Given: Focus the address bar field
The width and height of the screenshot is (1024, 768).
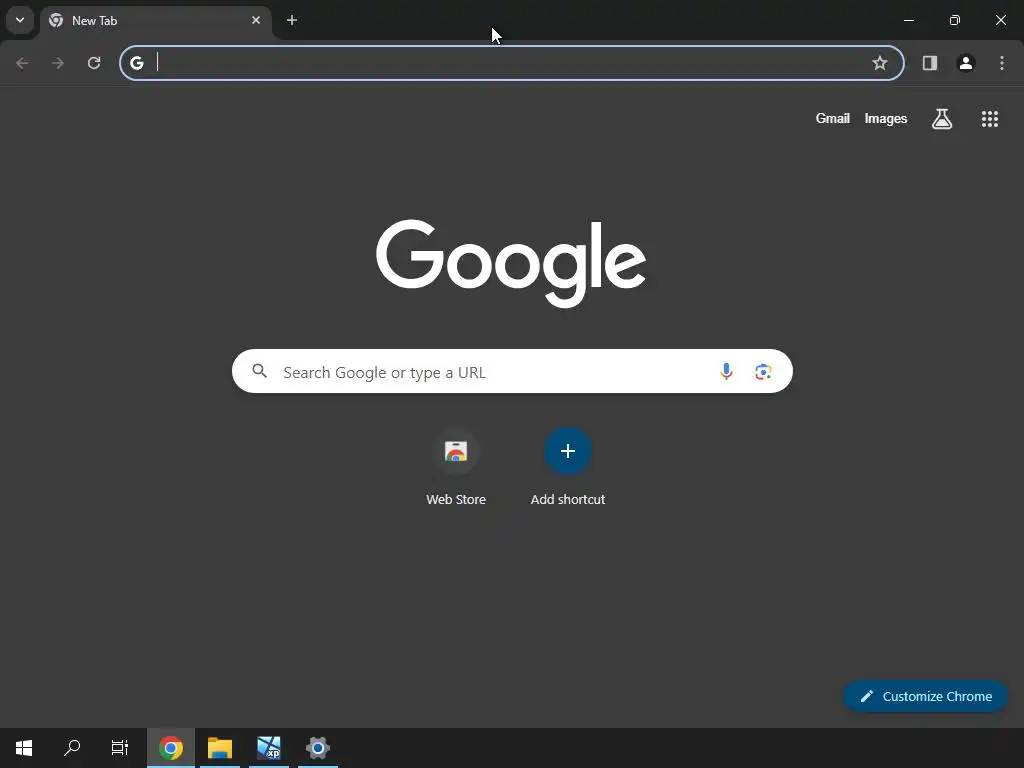Looking at the screenshot, I should tap(512, 63).
